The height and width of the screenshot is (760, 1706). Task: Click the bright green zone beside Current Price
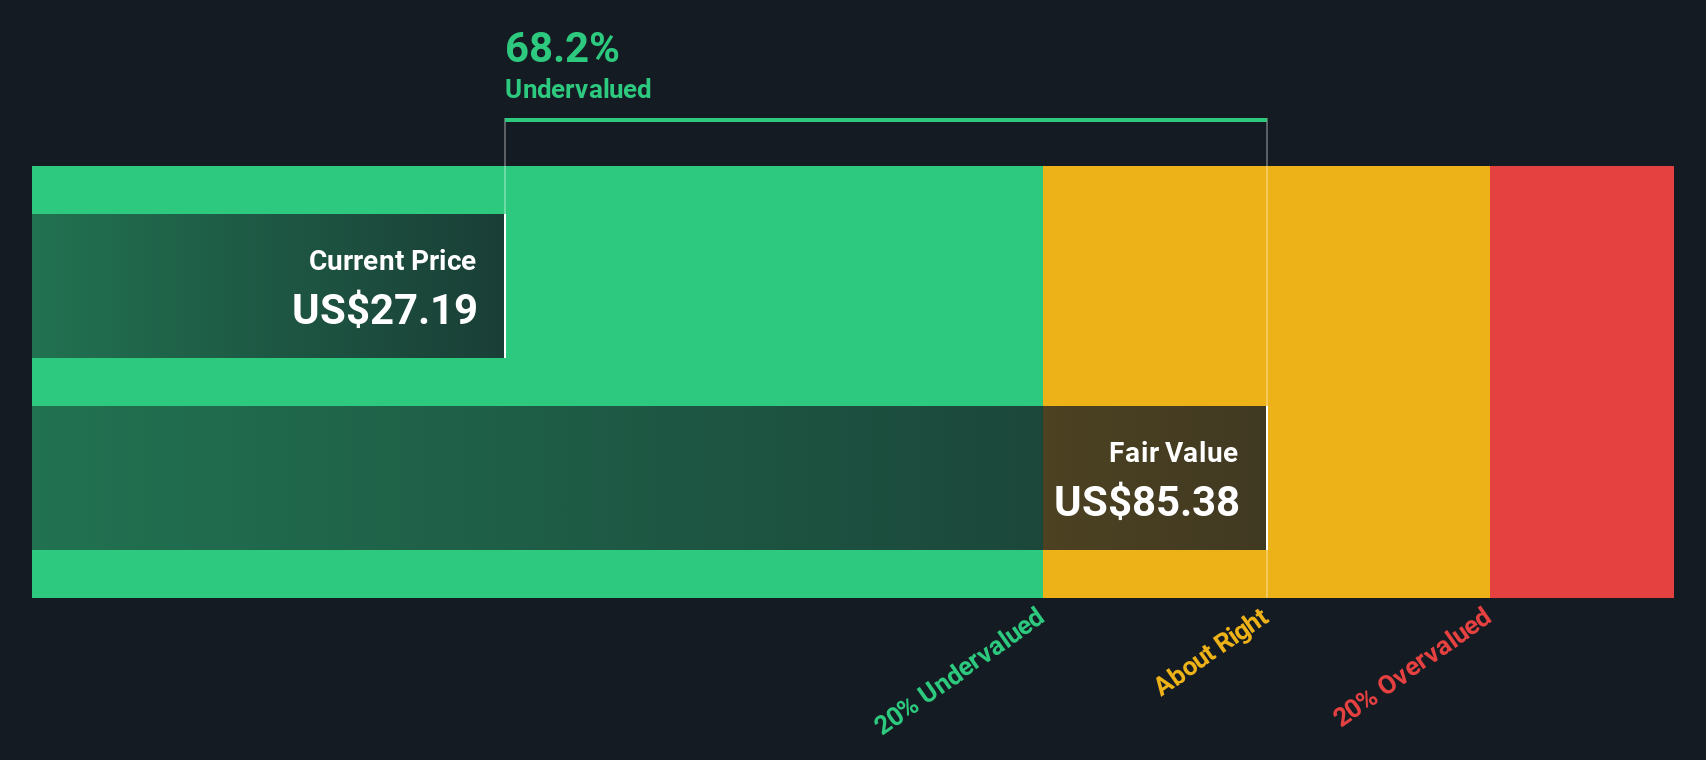[774, 286]
